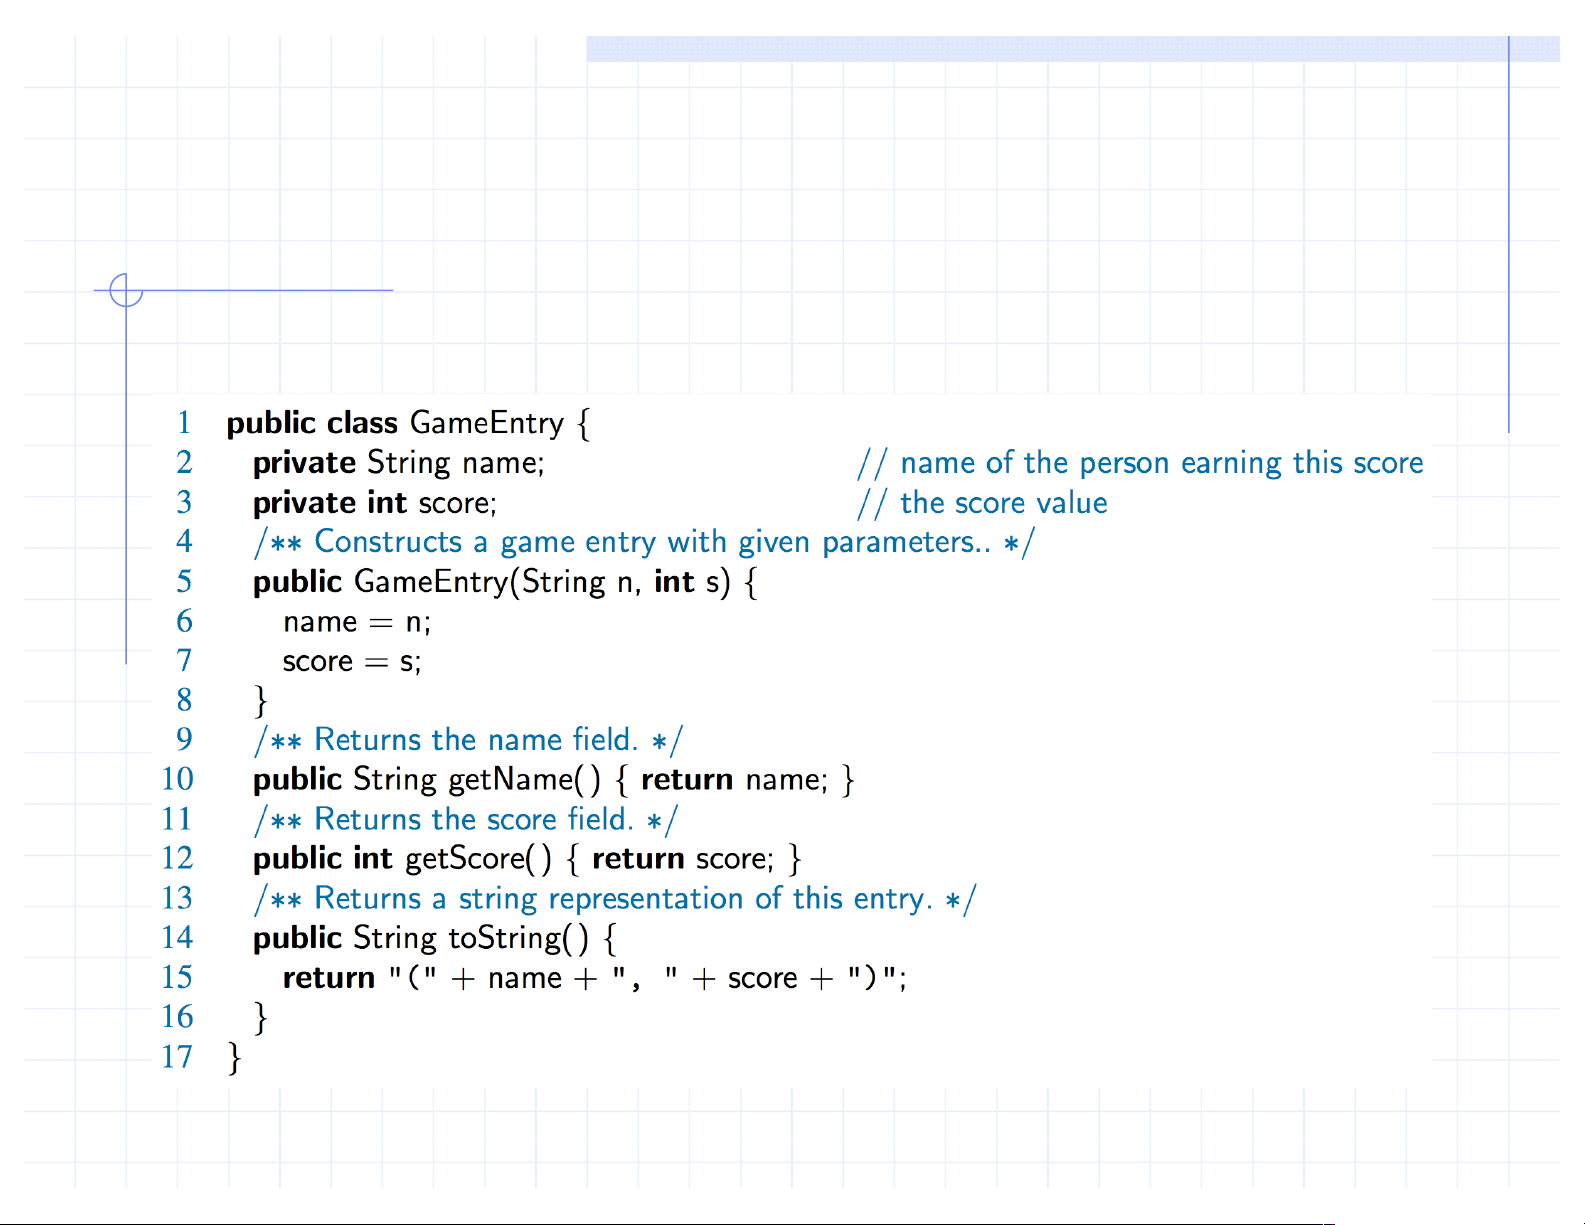1585x1225 pixels.
Task: Click line number 1 in the code listing
Action: pyautogui.click(x=184, y=423)
